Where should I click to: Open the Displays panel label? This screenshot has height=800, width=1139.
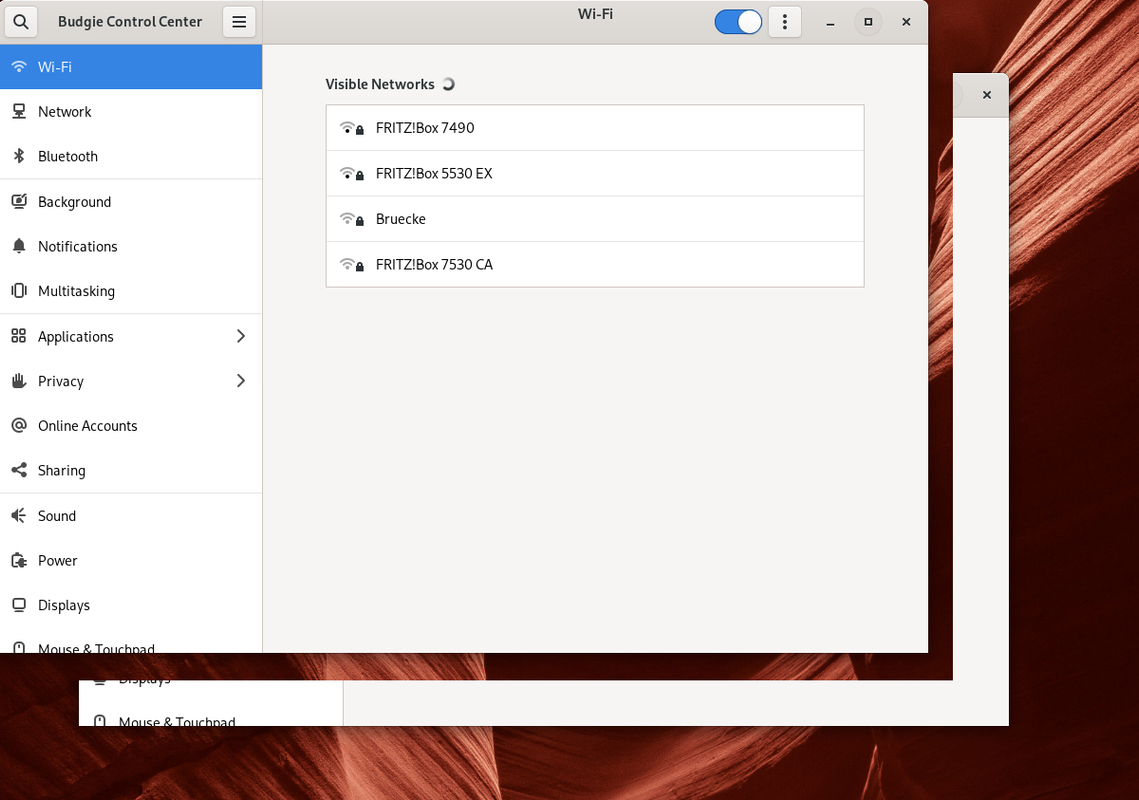click(64, 605)
